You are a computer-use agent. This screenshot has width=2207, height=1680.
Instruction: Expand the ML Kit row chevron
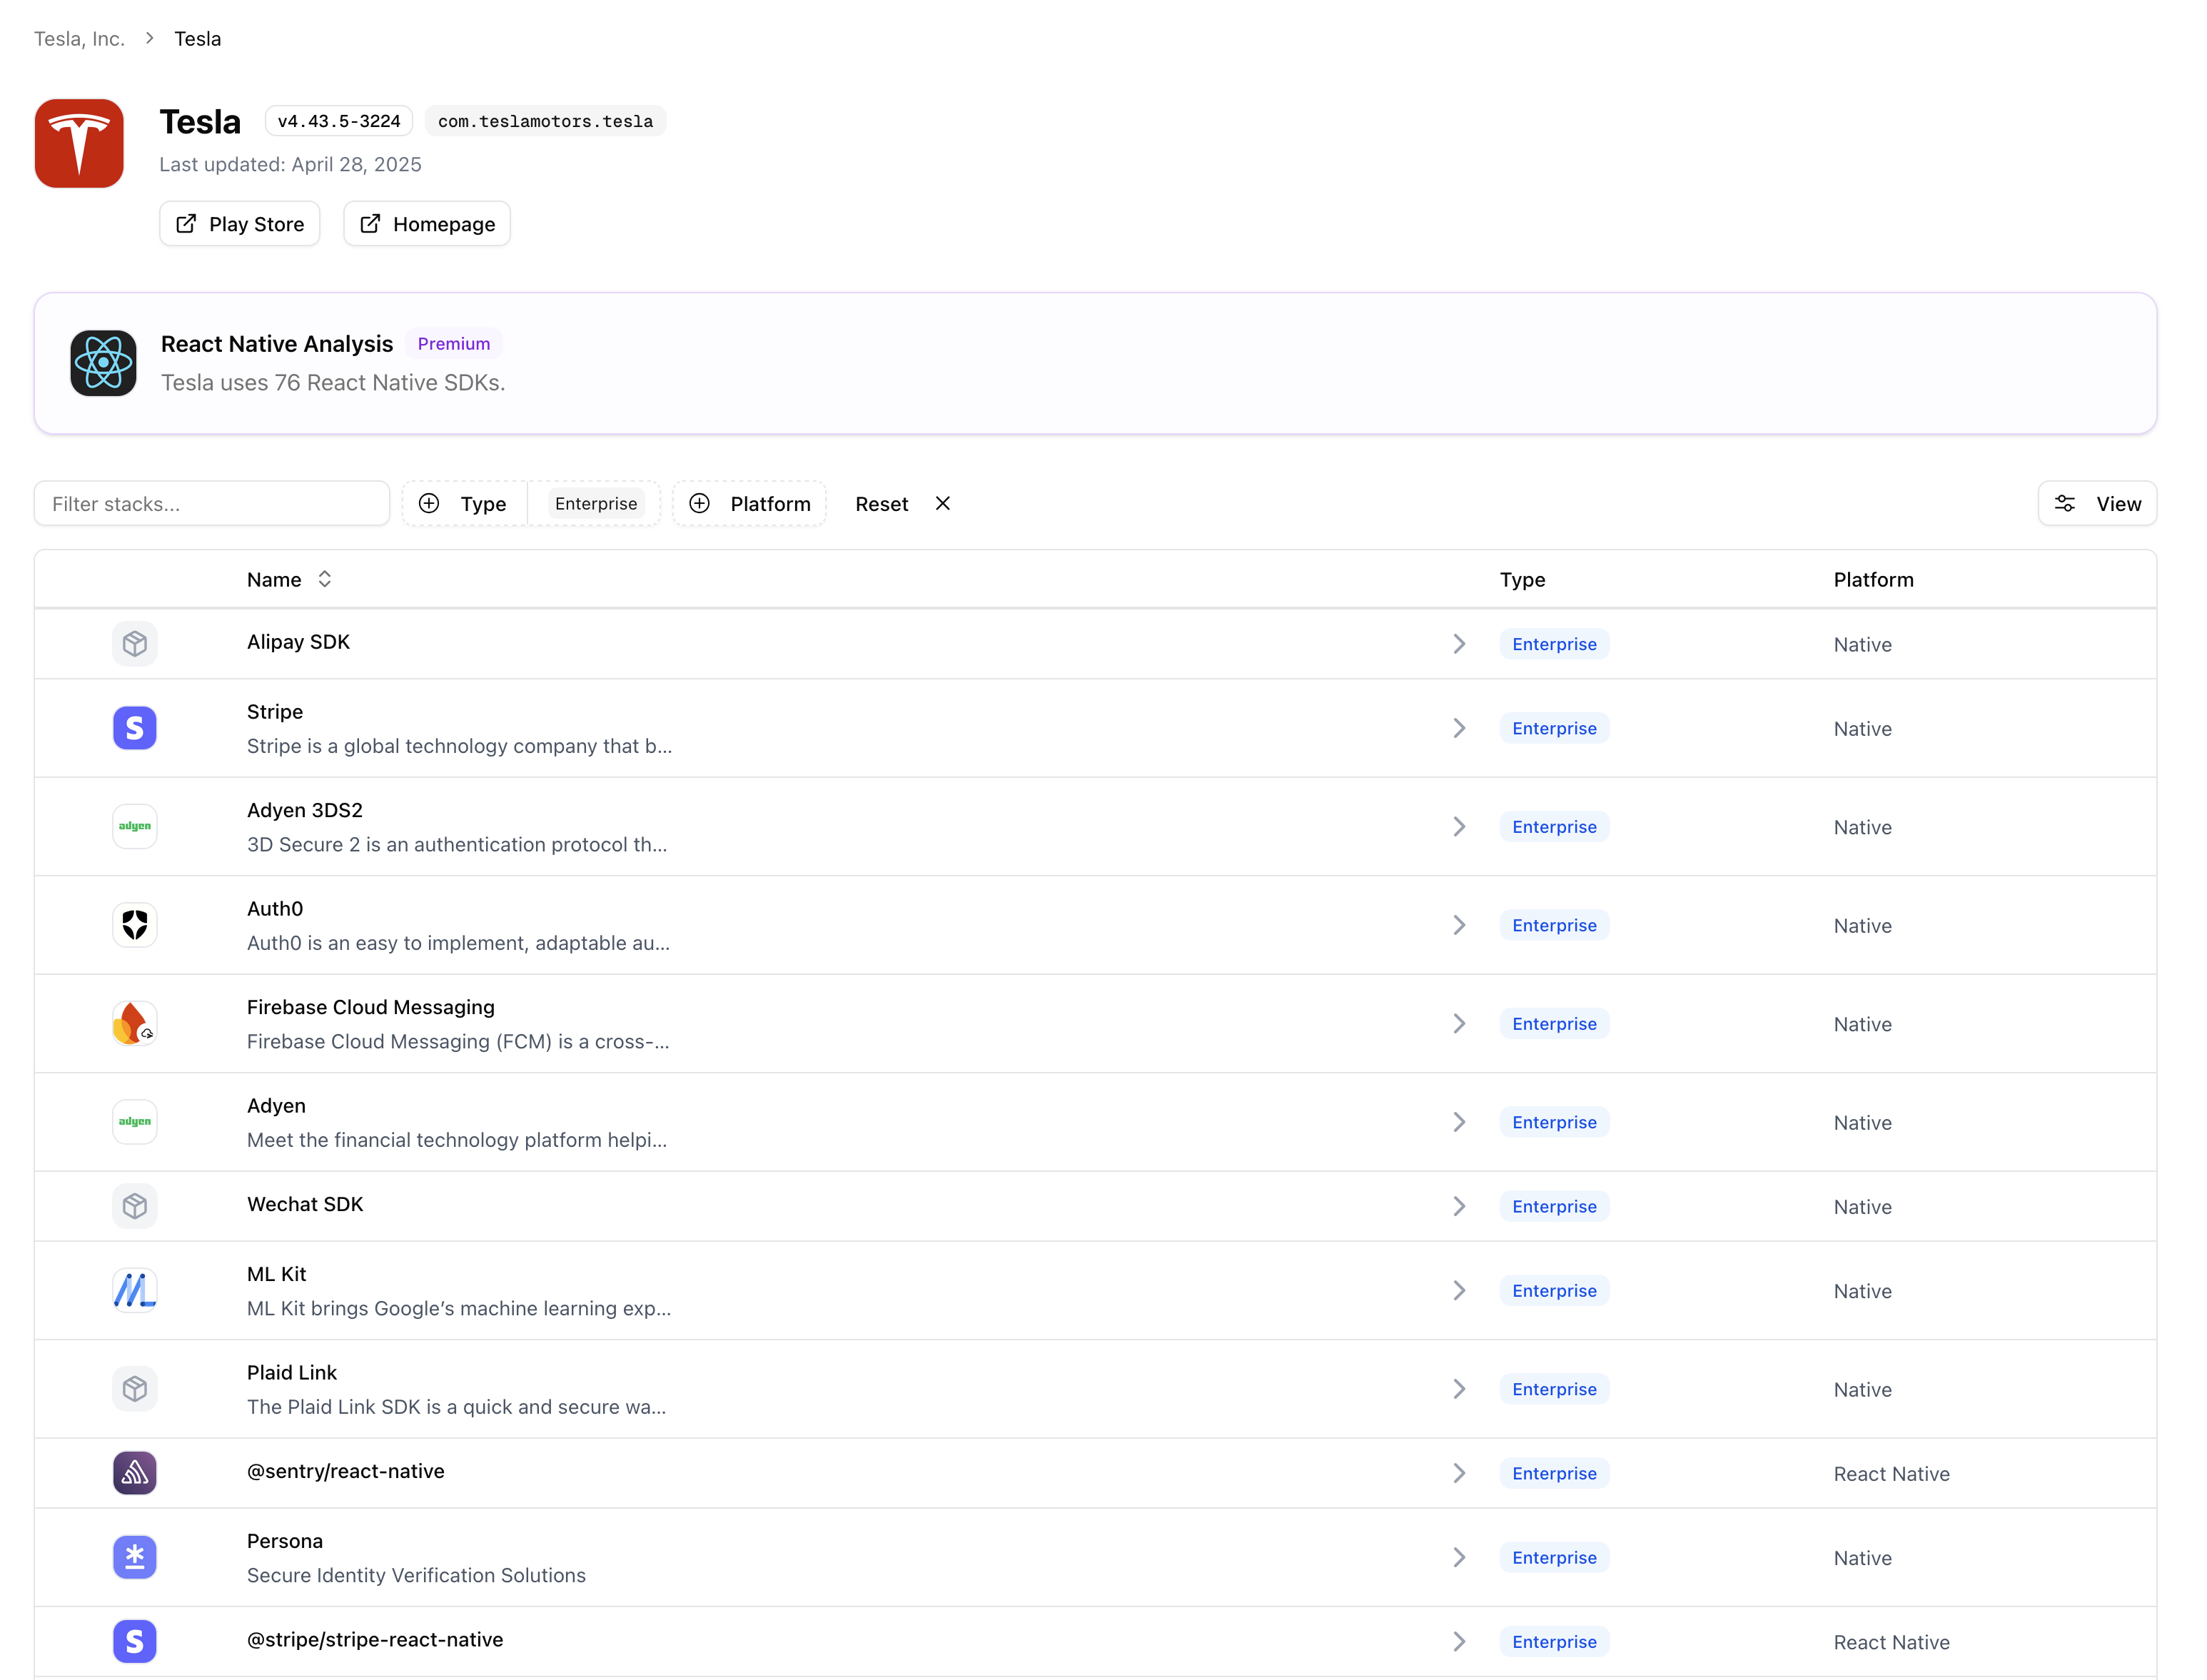point(1460,1291)
